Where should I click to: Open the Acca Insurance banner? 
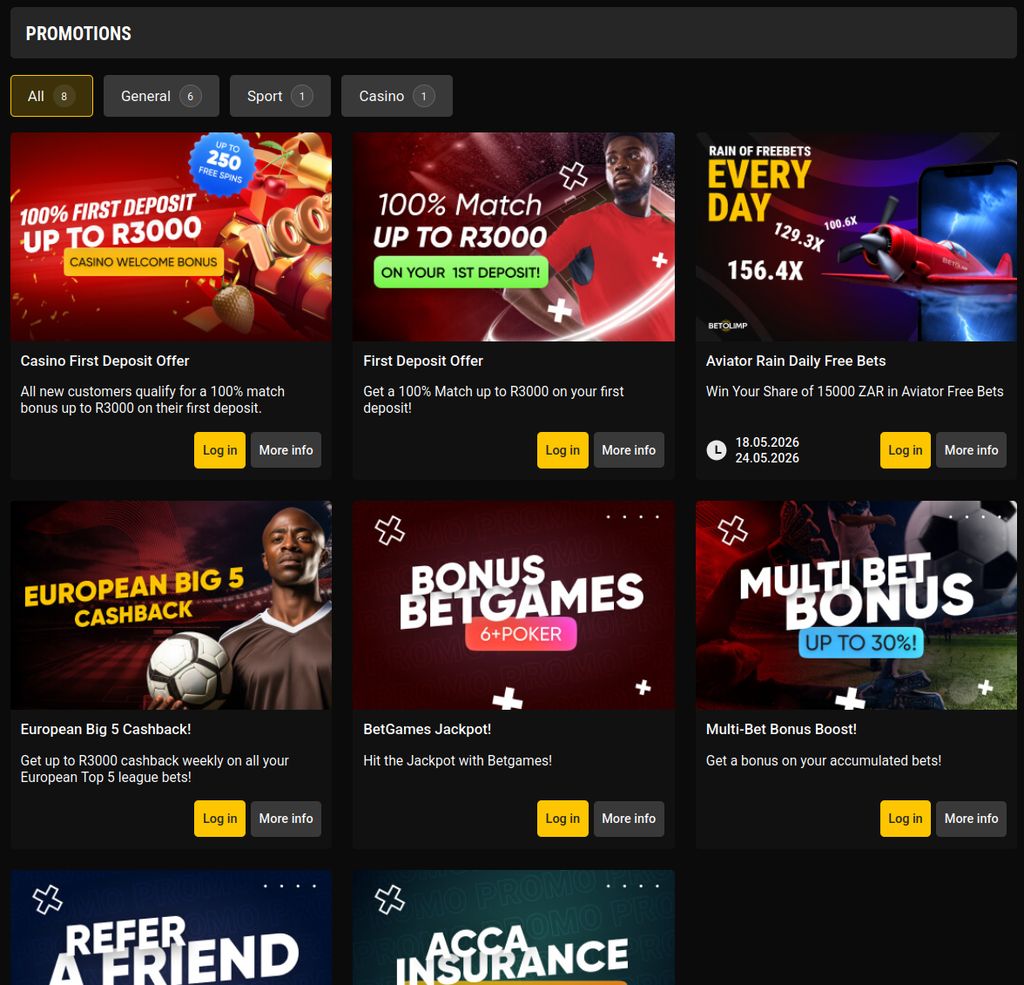(513, 928)
